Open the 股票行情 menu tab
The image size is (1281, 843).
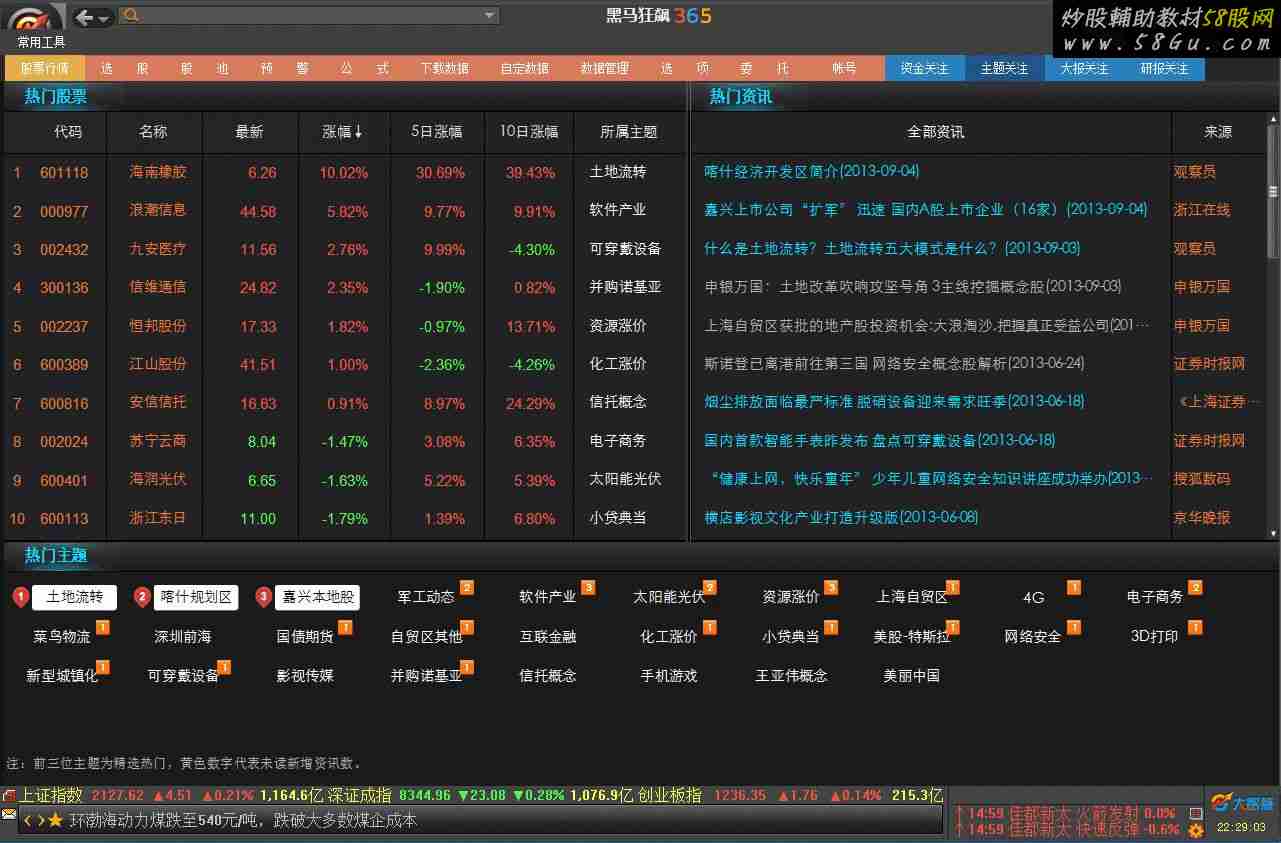44,68
